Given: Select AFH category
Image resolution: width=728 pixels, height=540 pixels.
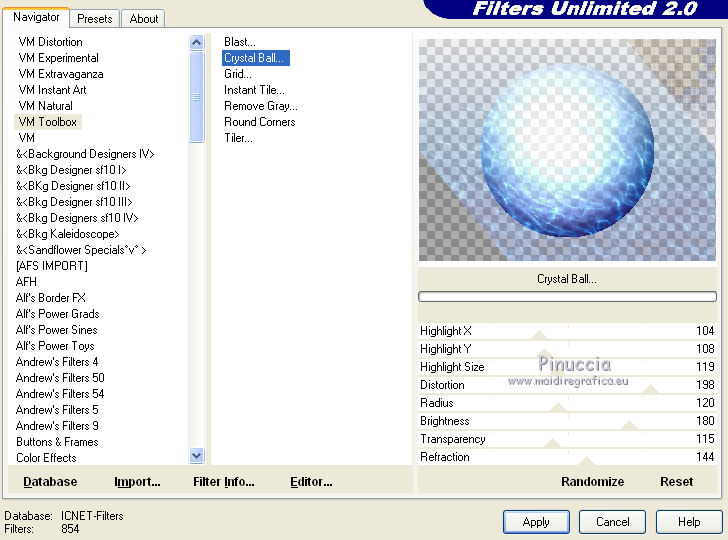Looking at the screenshot, I should pyautogui.click(x=26, y=282).
